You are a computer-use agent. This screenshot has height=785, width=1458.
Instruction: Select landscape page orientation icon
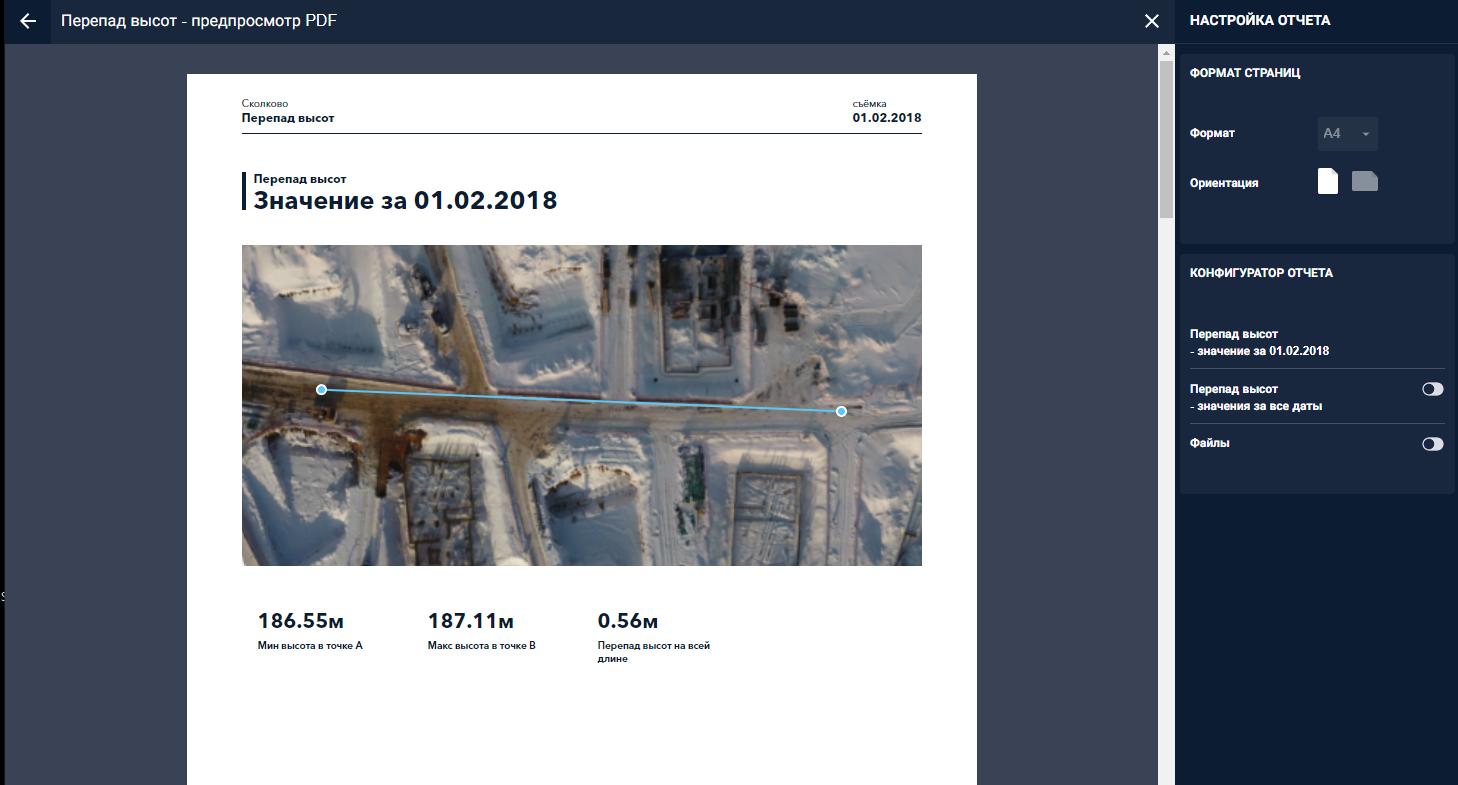(x=1364, y=181)
